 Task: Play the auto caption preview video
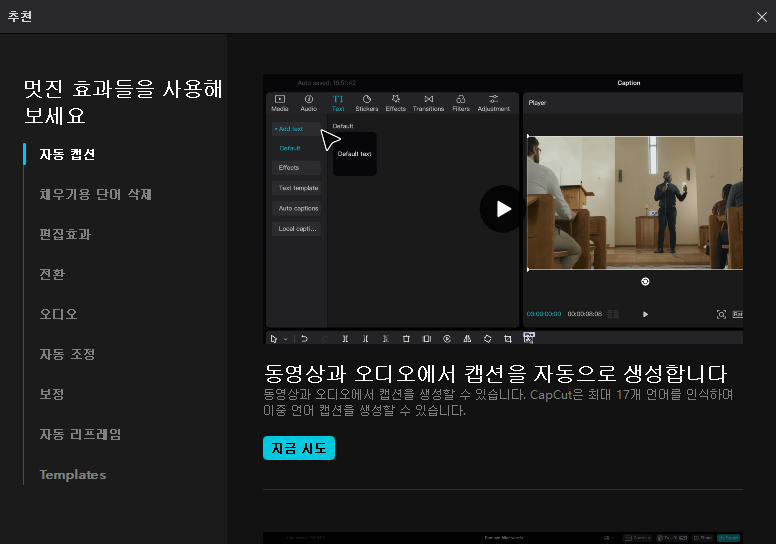point(502,209)
